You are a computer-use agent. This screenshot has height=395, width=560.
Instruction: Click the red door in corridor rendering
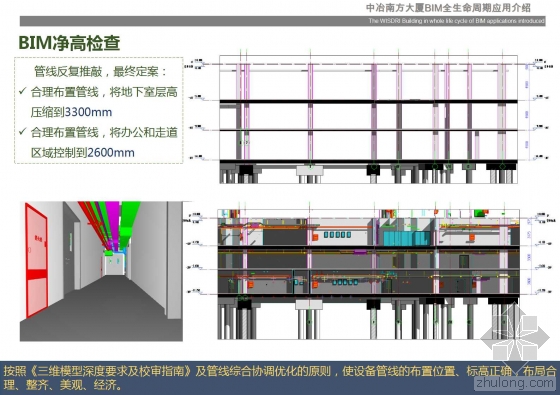point(36,260)
